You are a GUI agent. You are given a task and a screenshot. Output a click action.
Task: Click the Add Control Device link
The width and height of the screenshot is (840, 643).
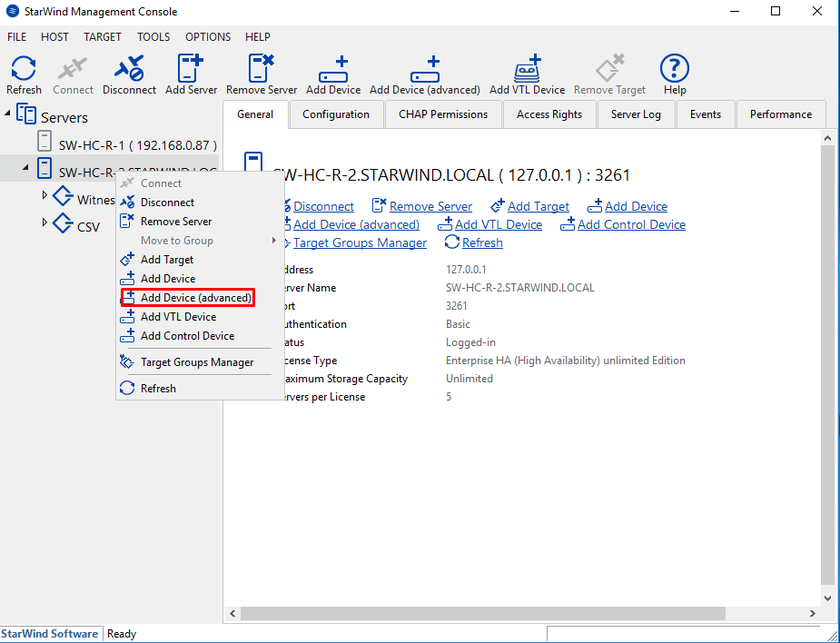(630, 224)
